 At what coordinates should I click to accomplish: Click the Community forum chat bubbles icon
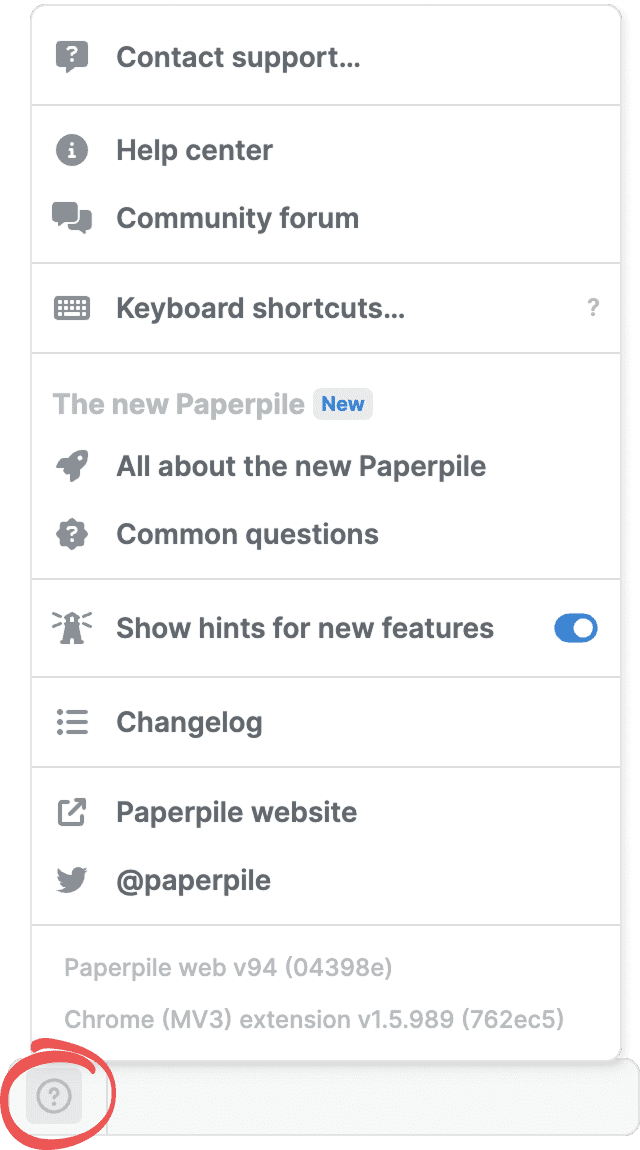[71, 218]
